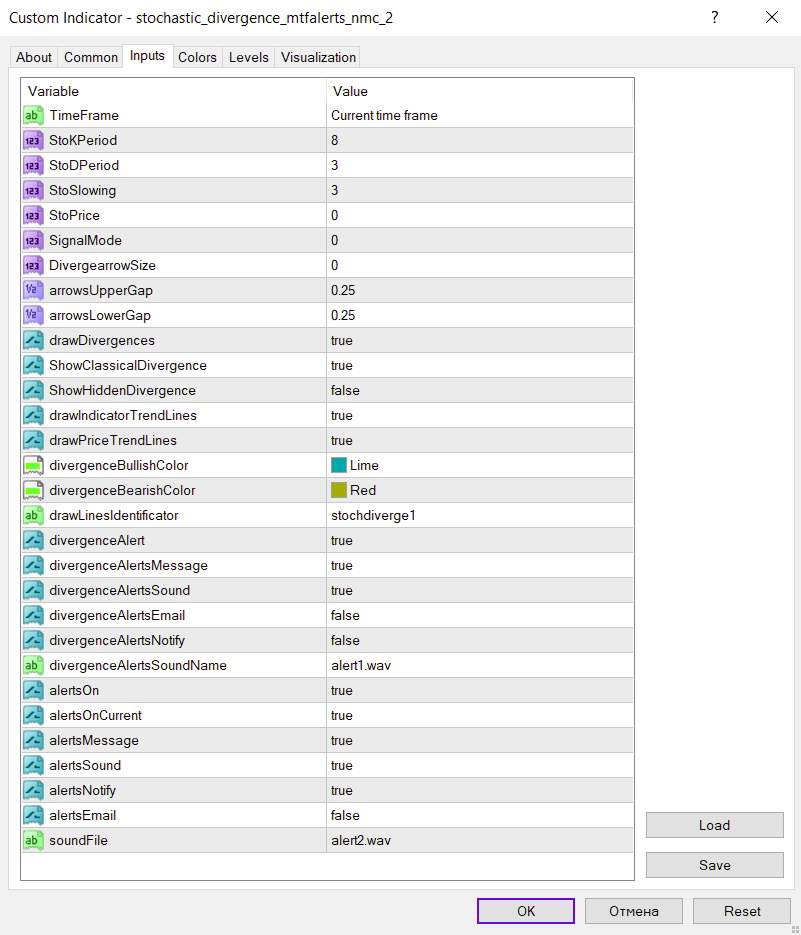Image resolution: width=801 pixels, height=935 pixels.
Task: Switch to the Colors tab
Action: click(x=197, y=57)
